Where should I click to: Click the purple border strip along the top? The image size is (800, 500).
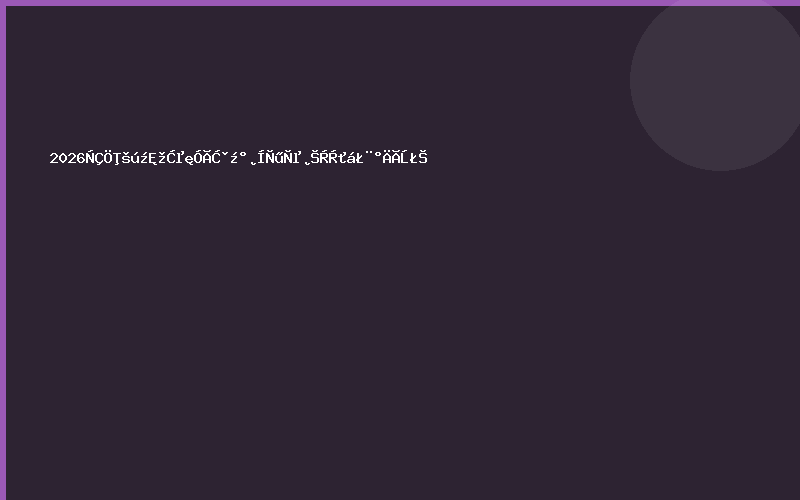[x=400, y=3]
